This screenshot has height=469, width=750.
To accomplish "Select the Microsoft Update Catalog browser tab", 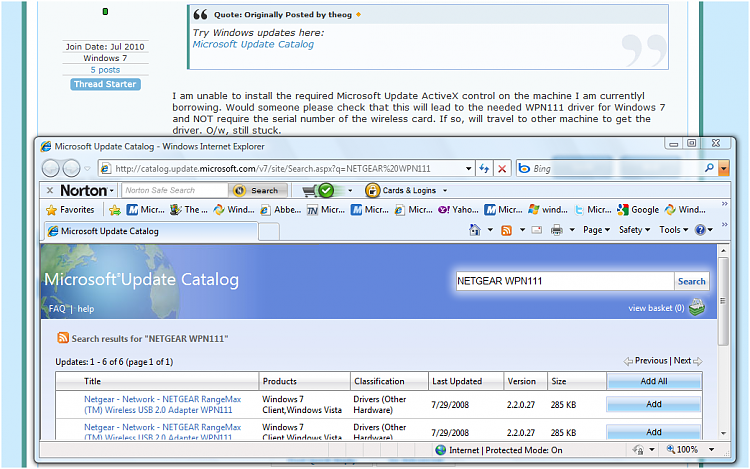I will pos(151,231).
